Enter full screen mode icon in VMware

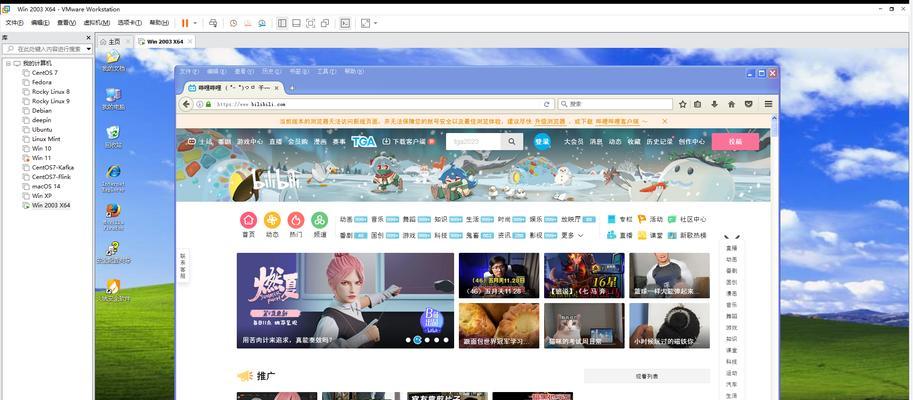(310, 23)
